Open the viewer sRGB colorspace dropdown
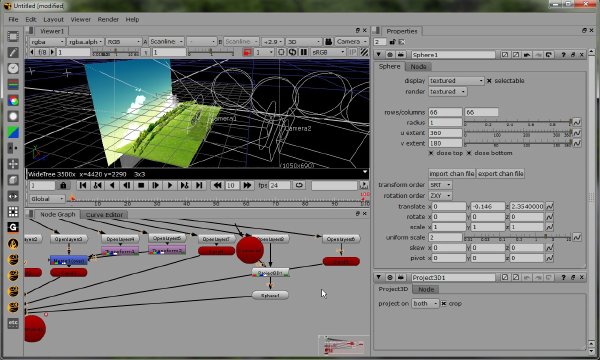600x360 pixels. coord(328,52)
